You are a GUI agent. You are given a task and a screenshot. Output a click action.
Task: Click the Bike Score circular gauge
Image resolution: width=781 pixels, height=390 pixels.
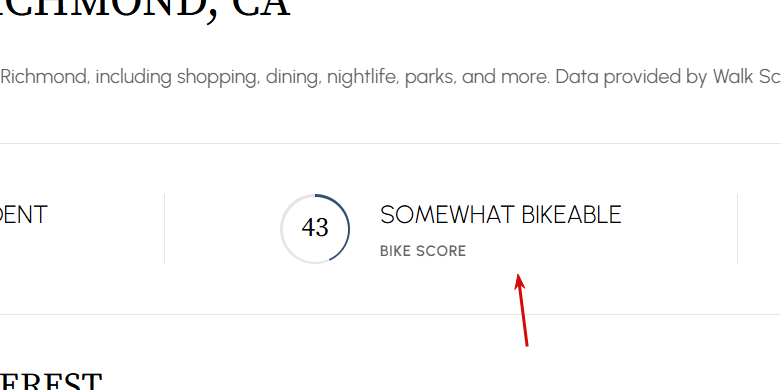coord(315,229)
